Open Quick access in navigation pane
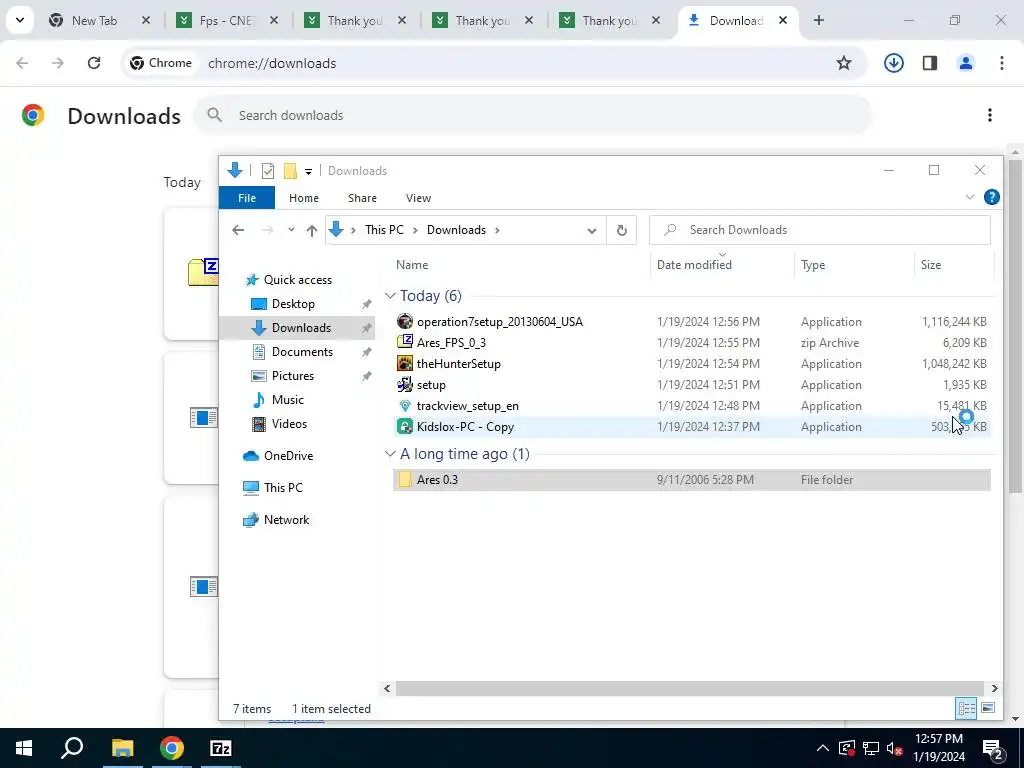Image resolution: width=1024 pixels, height=768 pixels. coord(297,280)
